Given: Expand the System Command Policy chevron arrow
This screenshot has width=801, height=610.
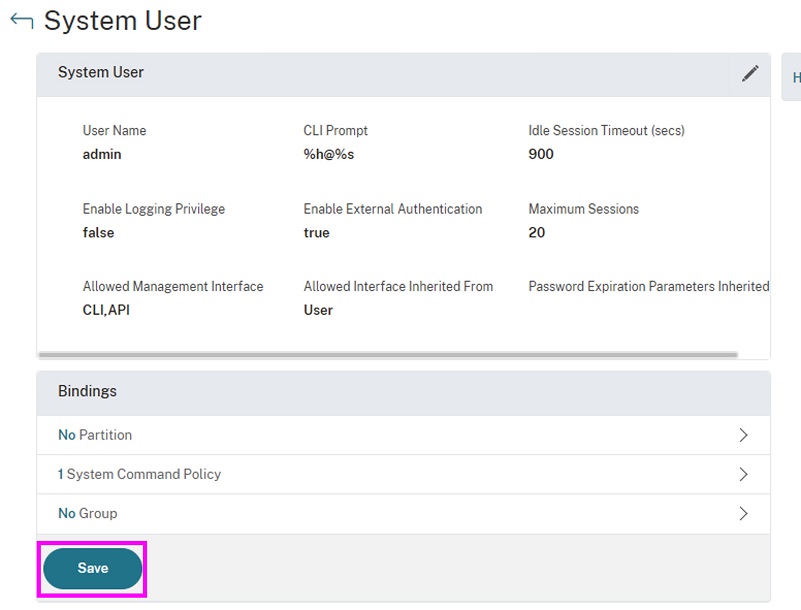Looking at the screenshot, I should pos(743,474).
